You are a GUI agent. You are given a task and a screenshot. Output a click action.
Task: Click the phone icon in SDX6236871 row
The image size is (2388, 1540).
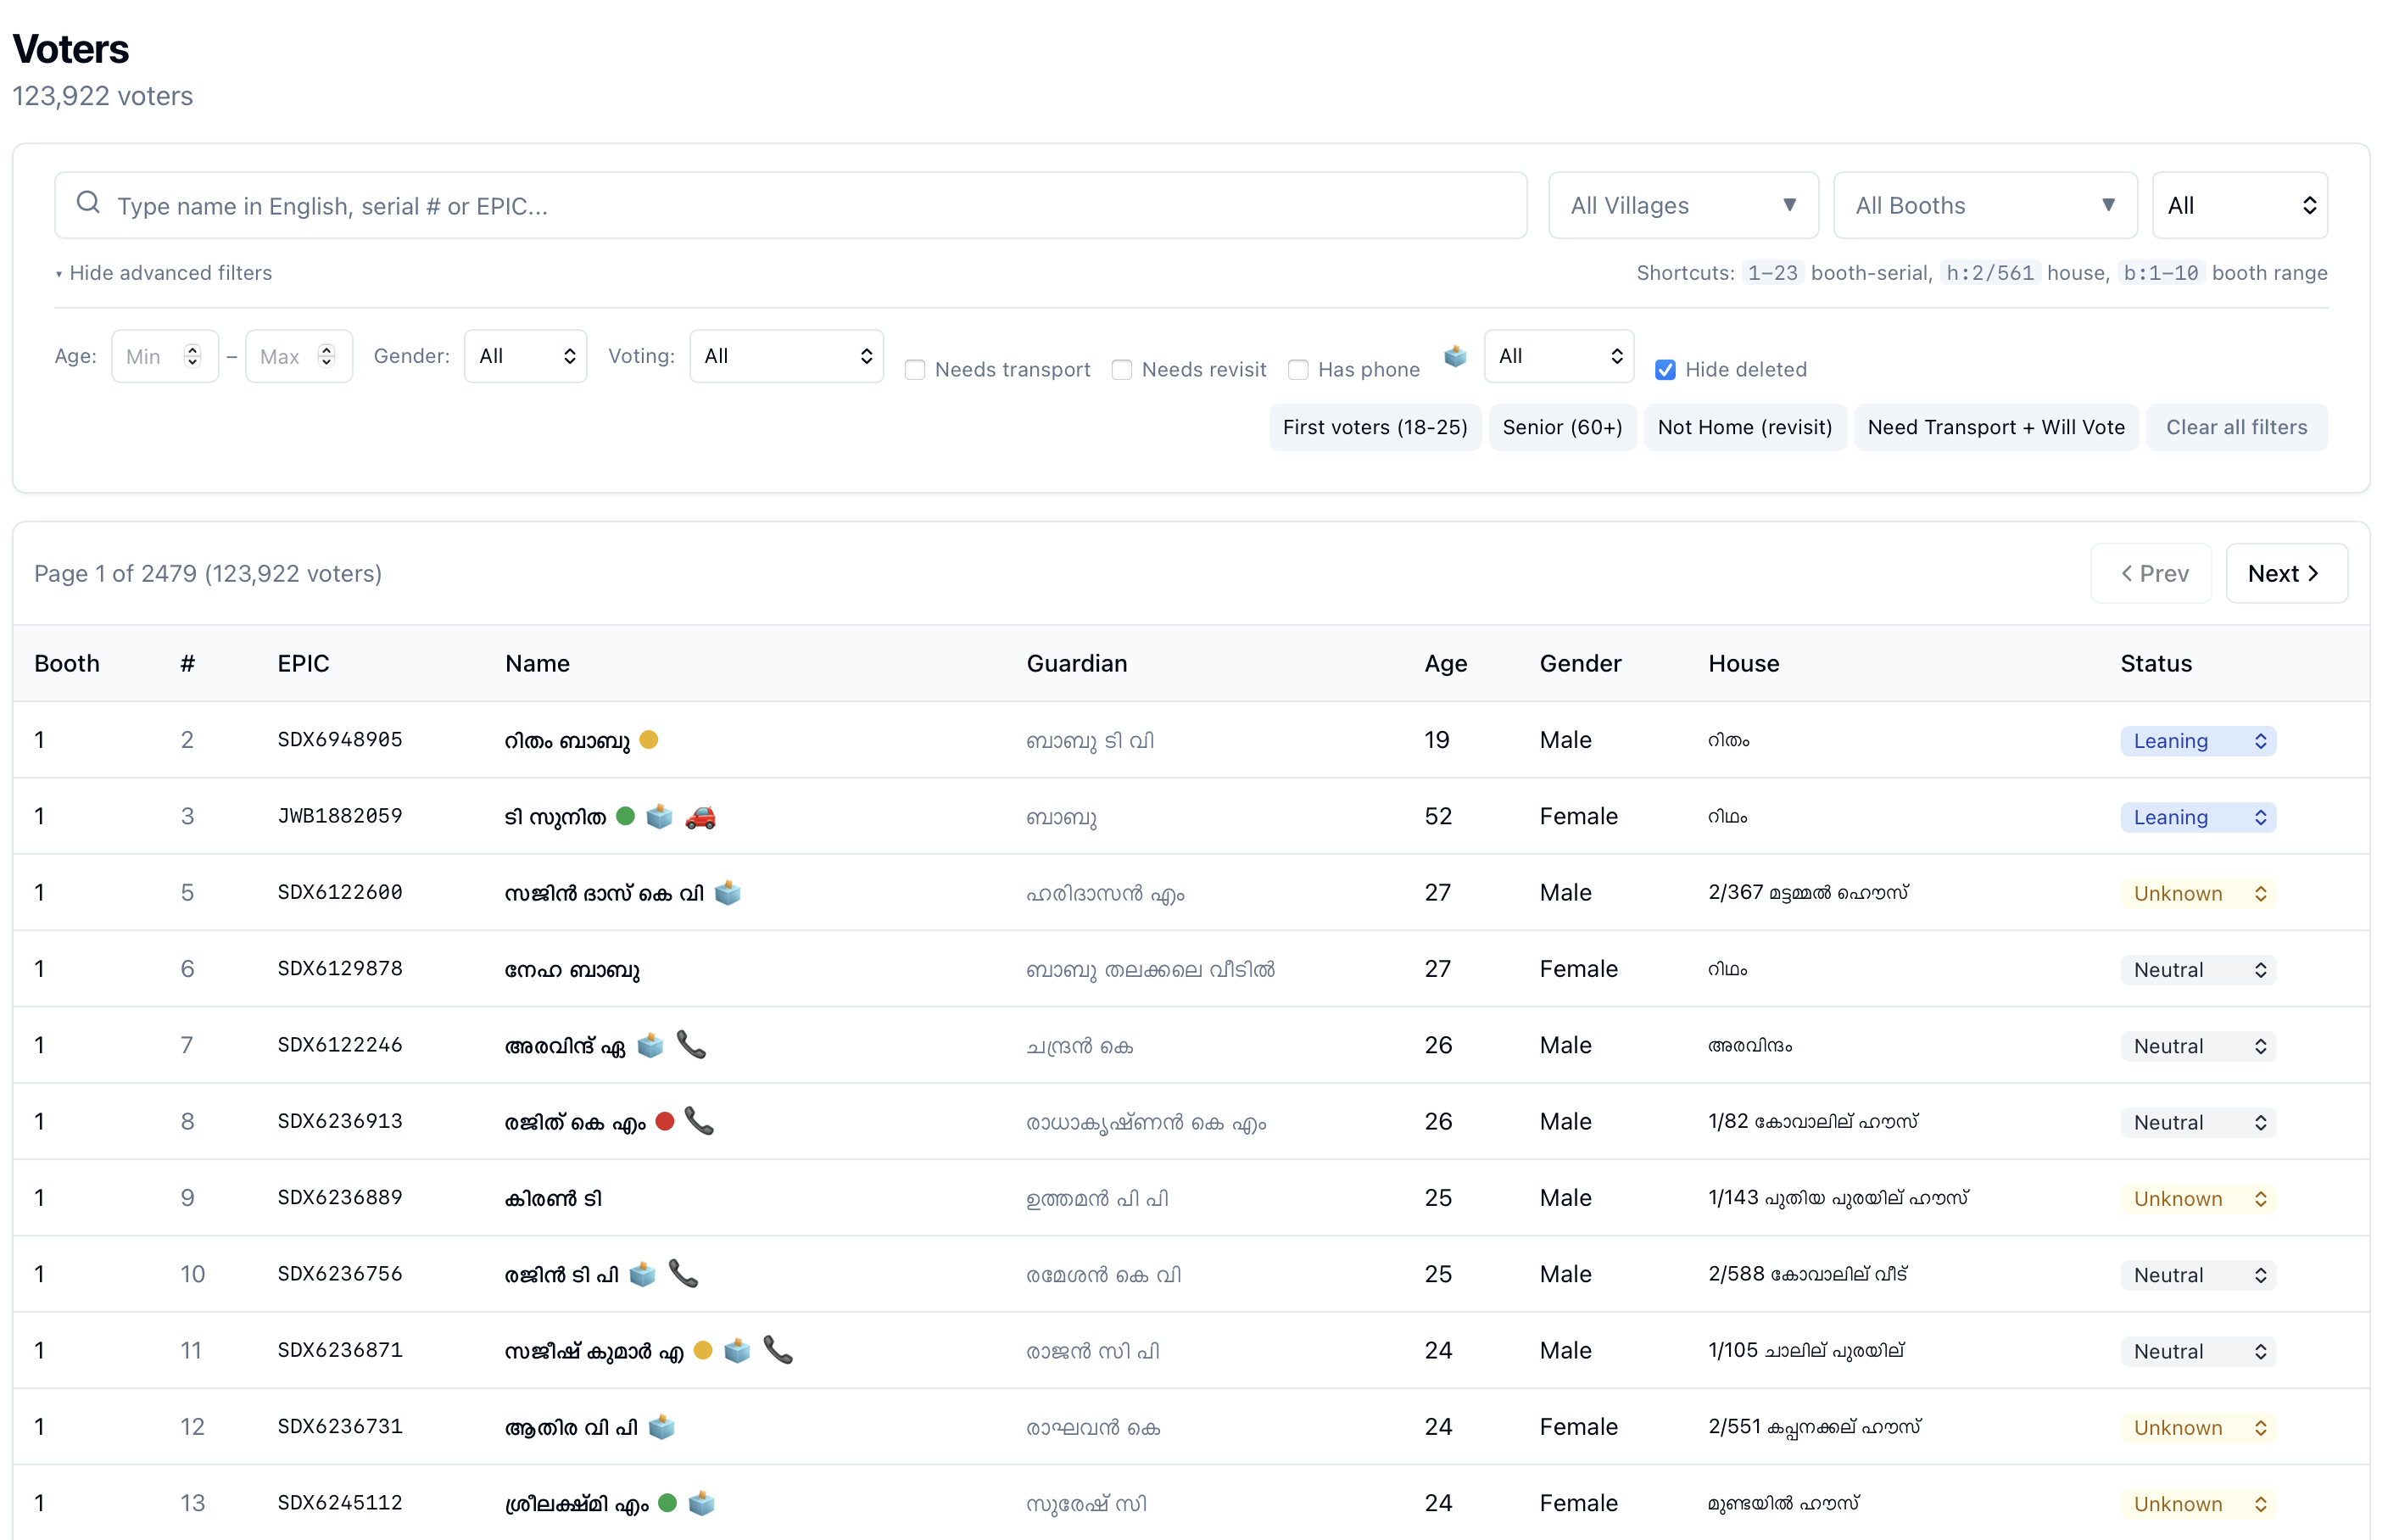pyautogui.click(x=778, y=1350)
